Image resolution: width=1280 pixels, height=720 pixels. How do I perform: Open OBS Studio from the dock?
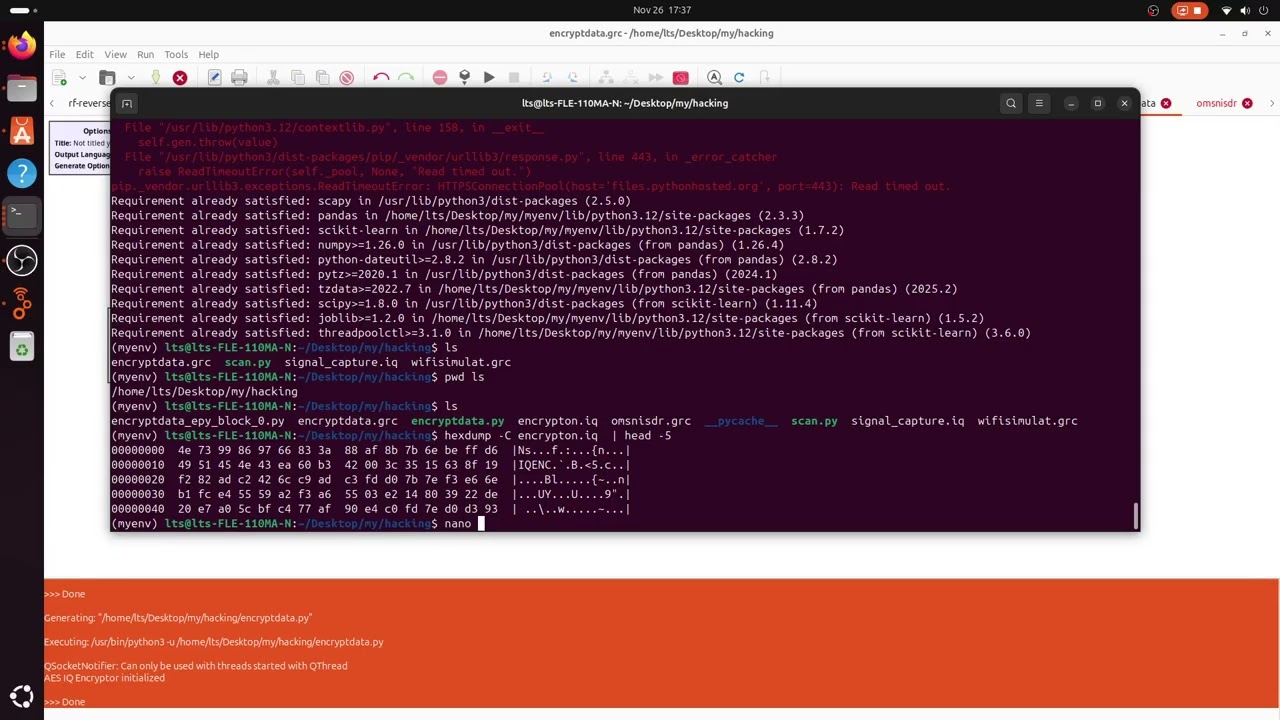21,261
